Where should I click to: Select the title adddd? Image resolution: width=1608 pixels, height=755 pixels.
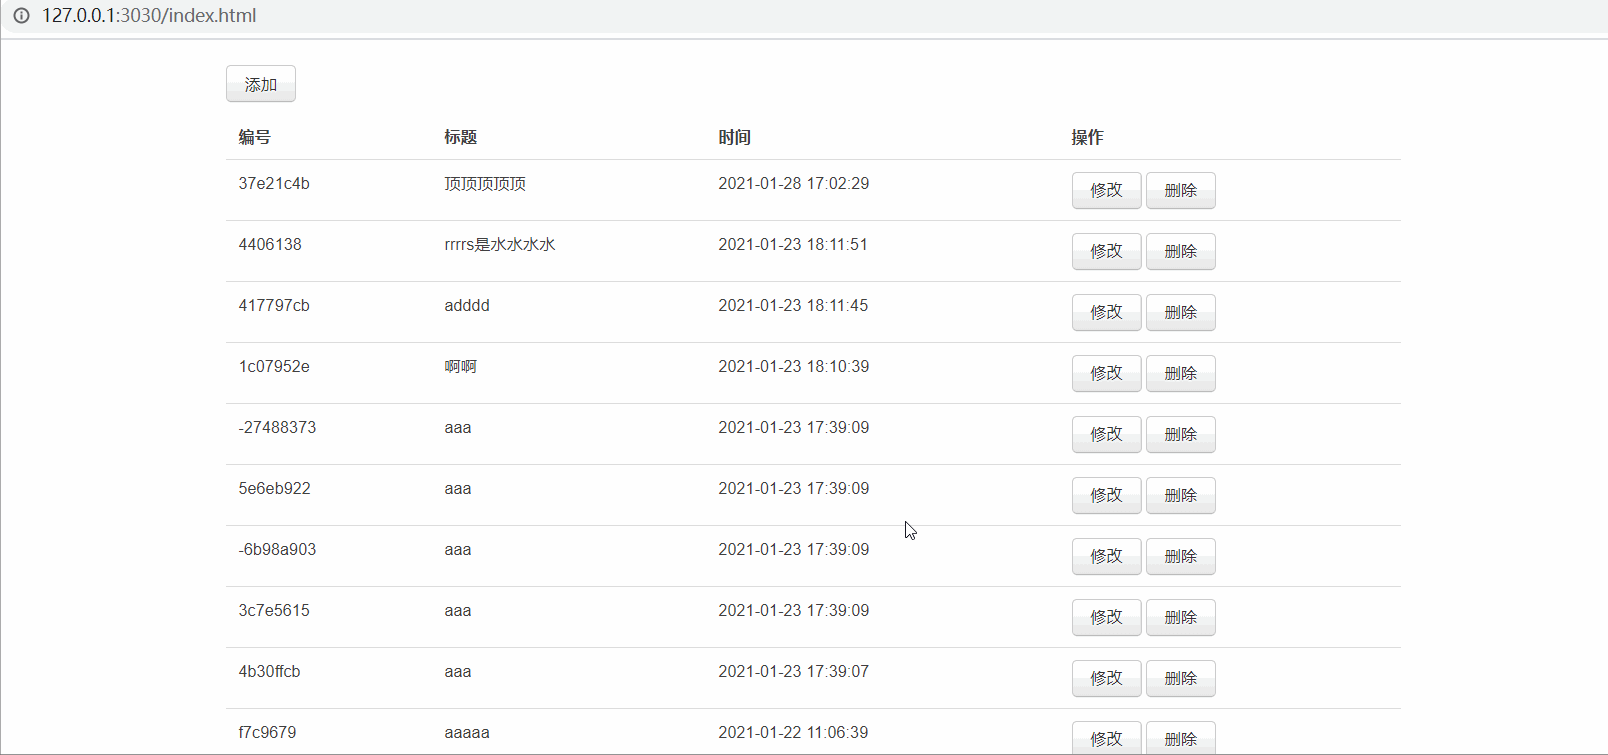(x=467, y=306)
